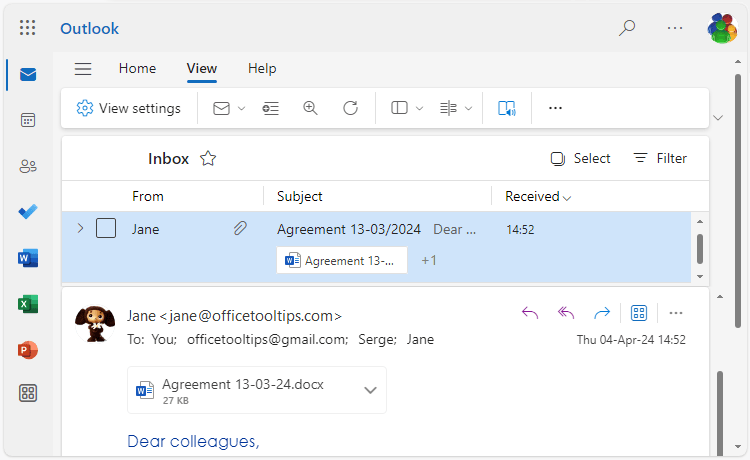
Task: Click the main window scrollbar thumb
Action: pyautogui.click(x=739, y=201)
